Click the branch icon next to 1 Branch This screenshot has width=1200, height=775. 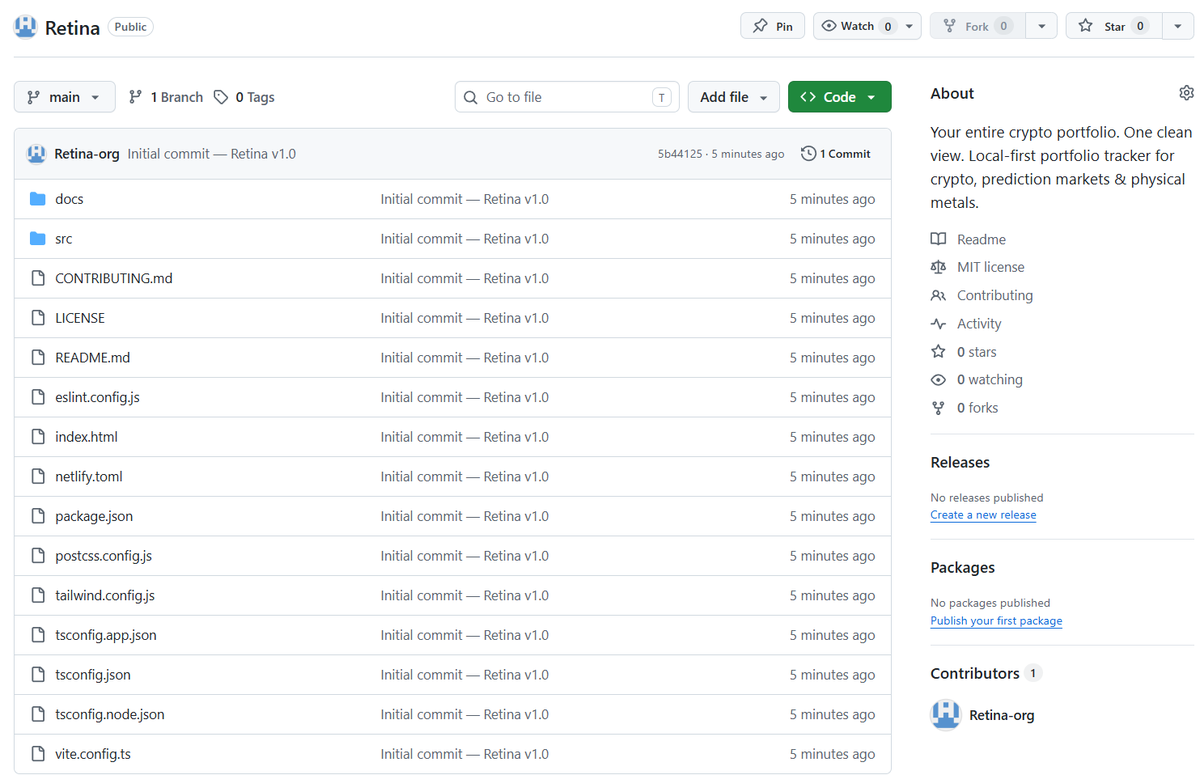click(x=135, y=97)
